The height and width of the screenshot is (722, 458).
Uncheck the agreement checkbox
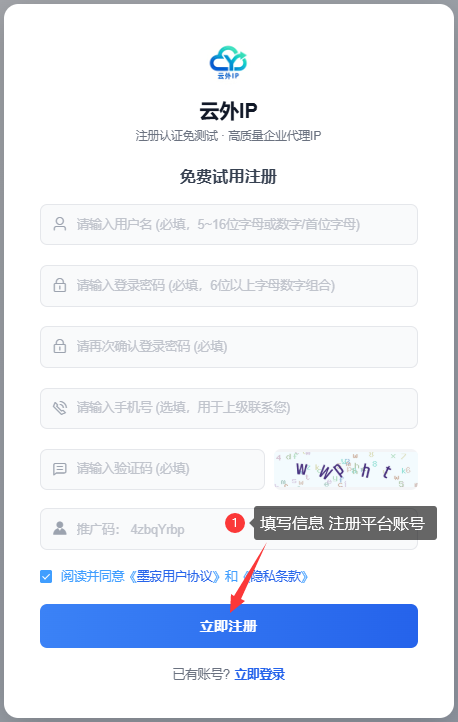tap(46, 576)
